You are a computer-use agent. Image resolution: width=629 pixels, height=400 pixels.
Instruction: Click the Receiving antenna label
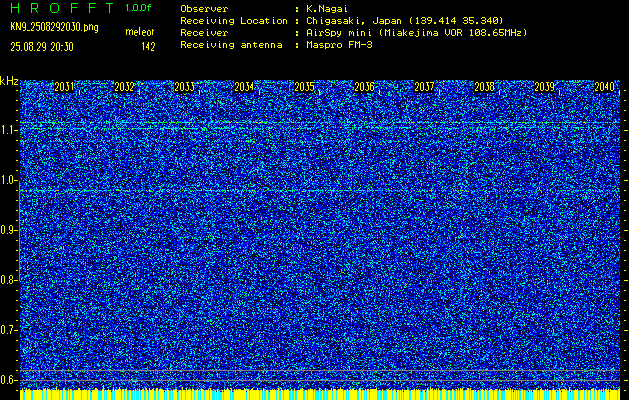click(231, 45)
